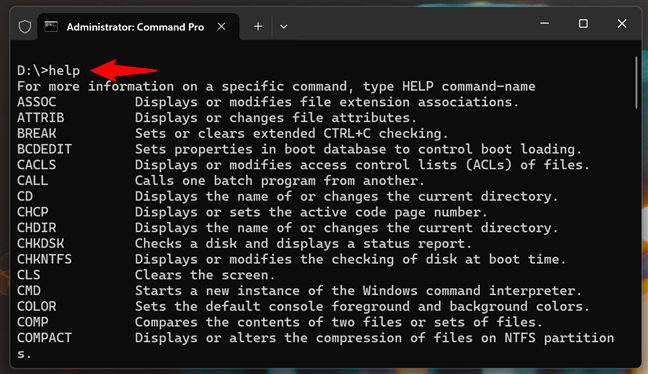Click 'Calls one batch program from another'
Screen dimensions: 648x374
[279, 181]
